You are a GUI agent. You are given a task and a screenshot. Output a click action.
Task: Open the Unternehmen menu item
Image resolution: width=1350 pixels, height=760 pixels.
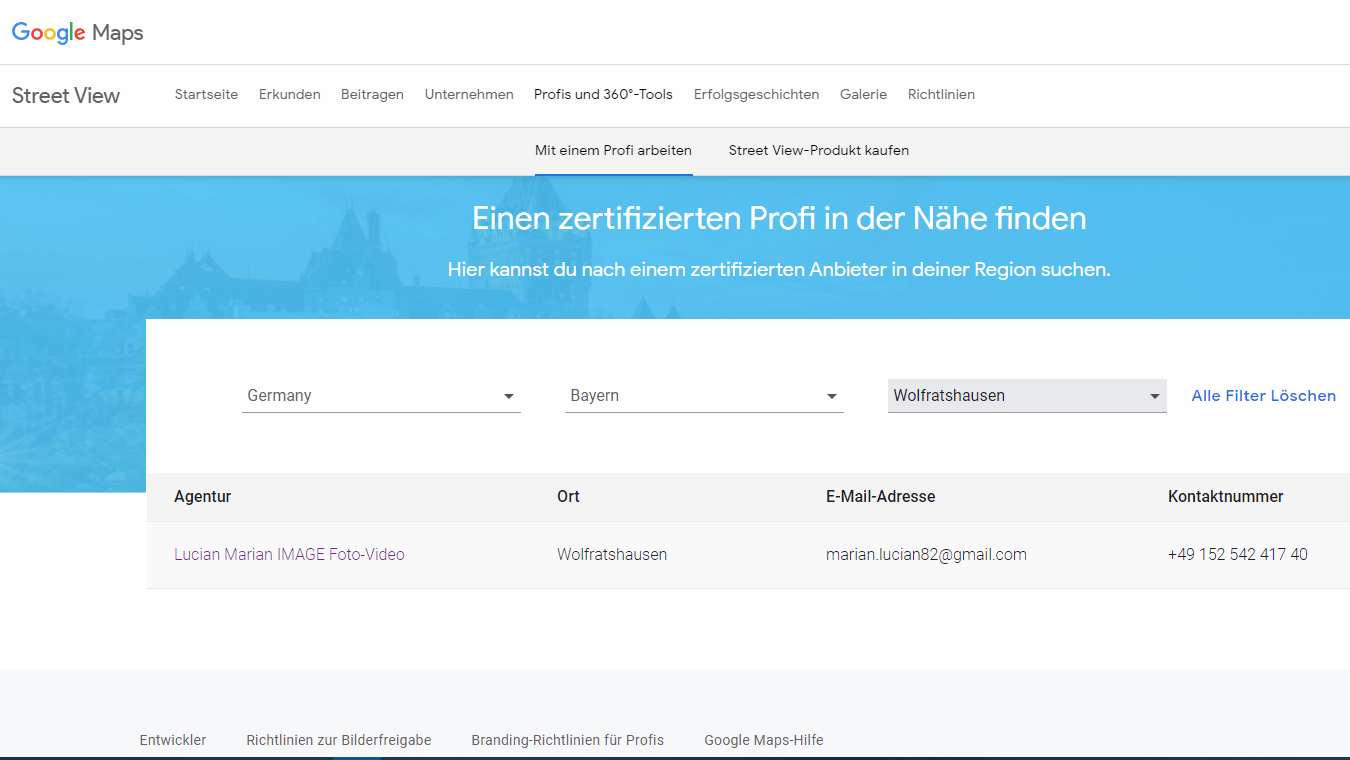469,95
